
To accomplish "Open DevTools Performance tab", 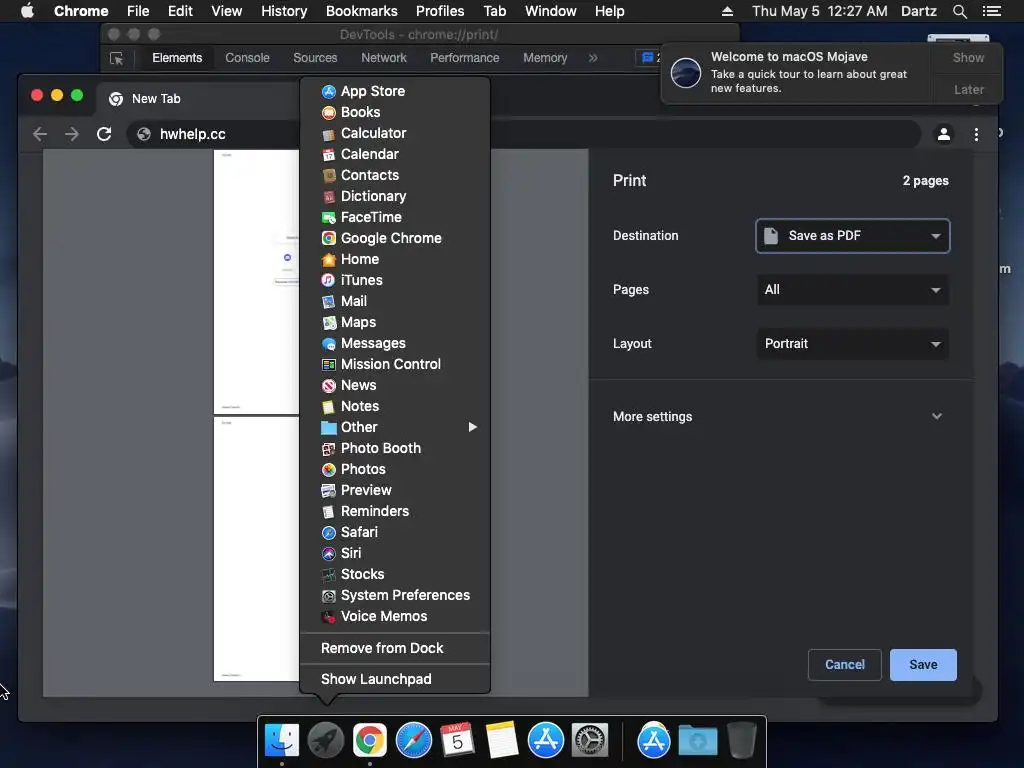I will tap(464, 57).
